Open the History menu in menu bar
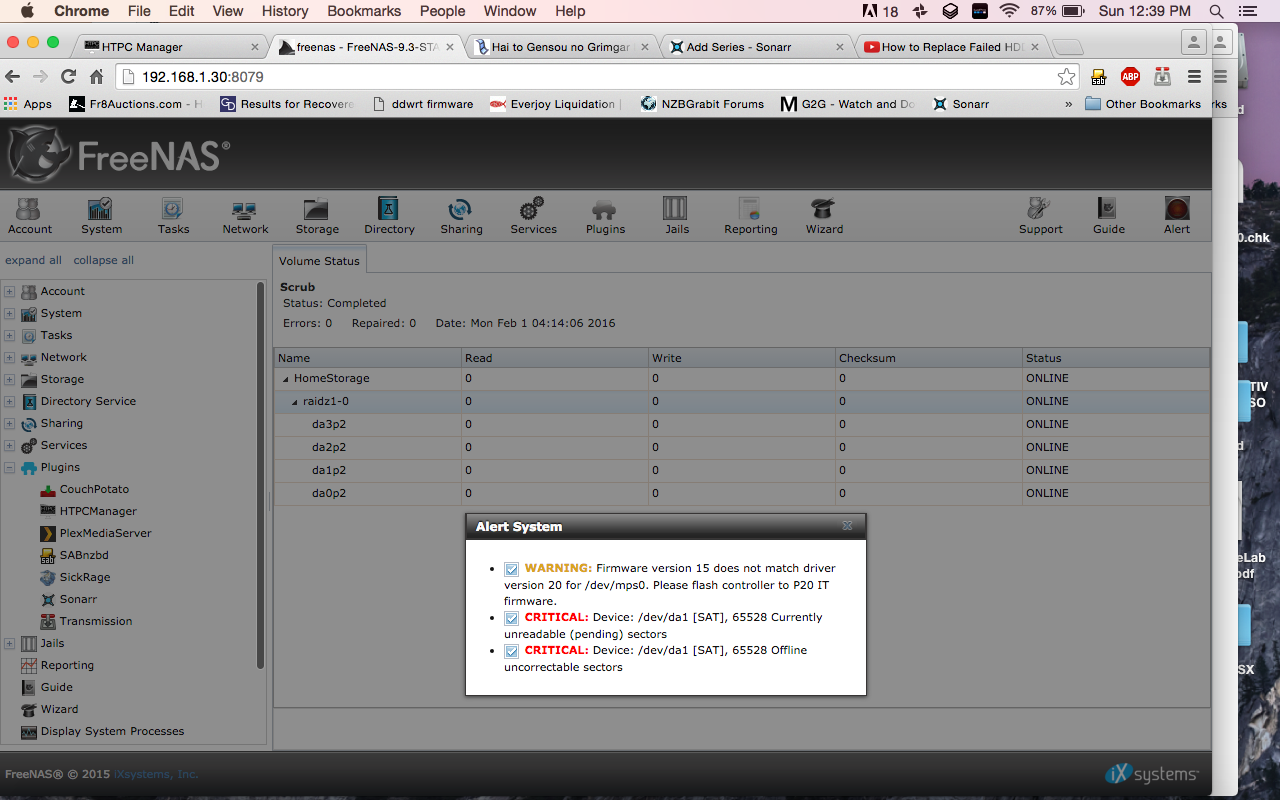Screen dimensions: 1280x800 285,11
